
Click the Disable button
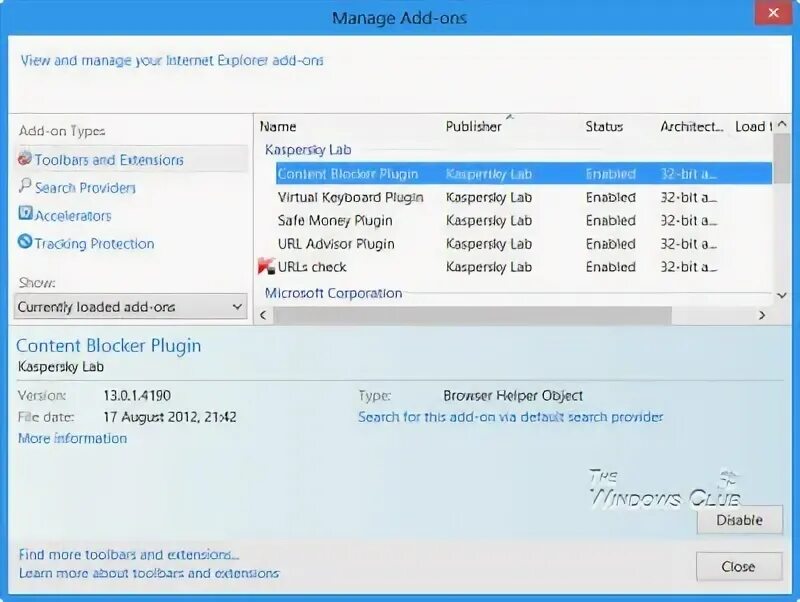click(x=739, y=520)
